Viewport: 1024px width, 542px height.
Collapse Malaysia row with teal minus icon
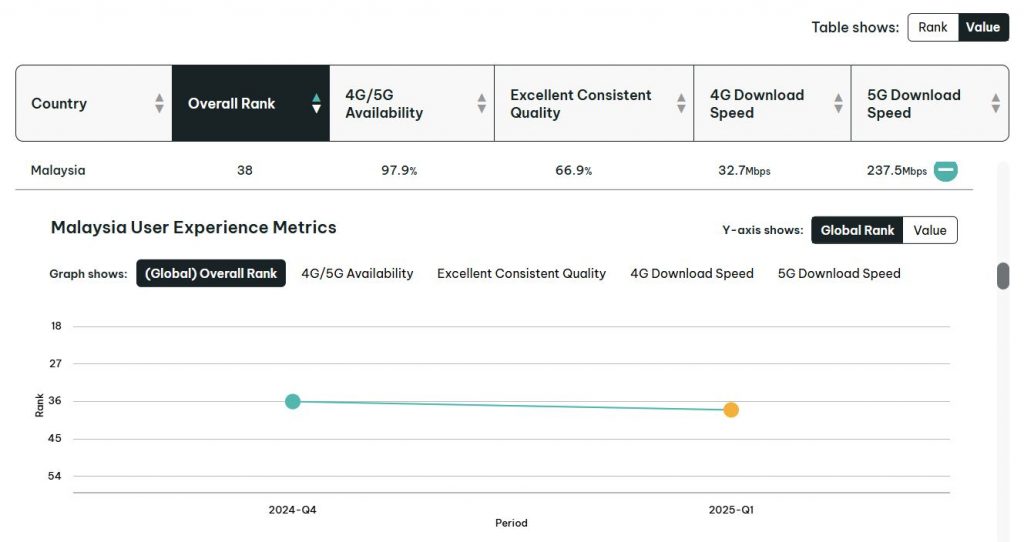coord(945,170)
